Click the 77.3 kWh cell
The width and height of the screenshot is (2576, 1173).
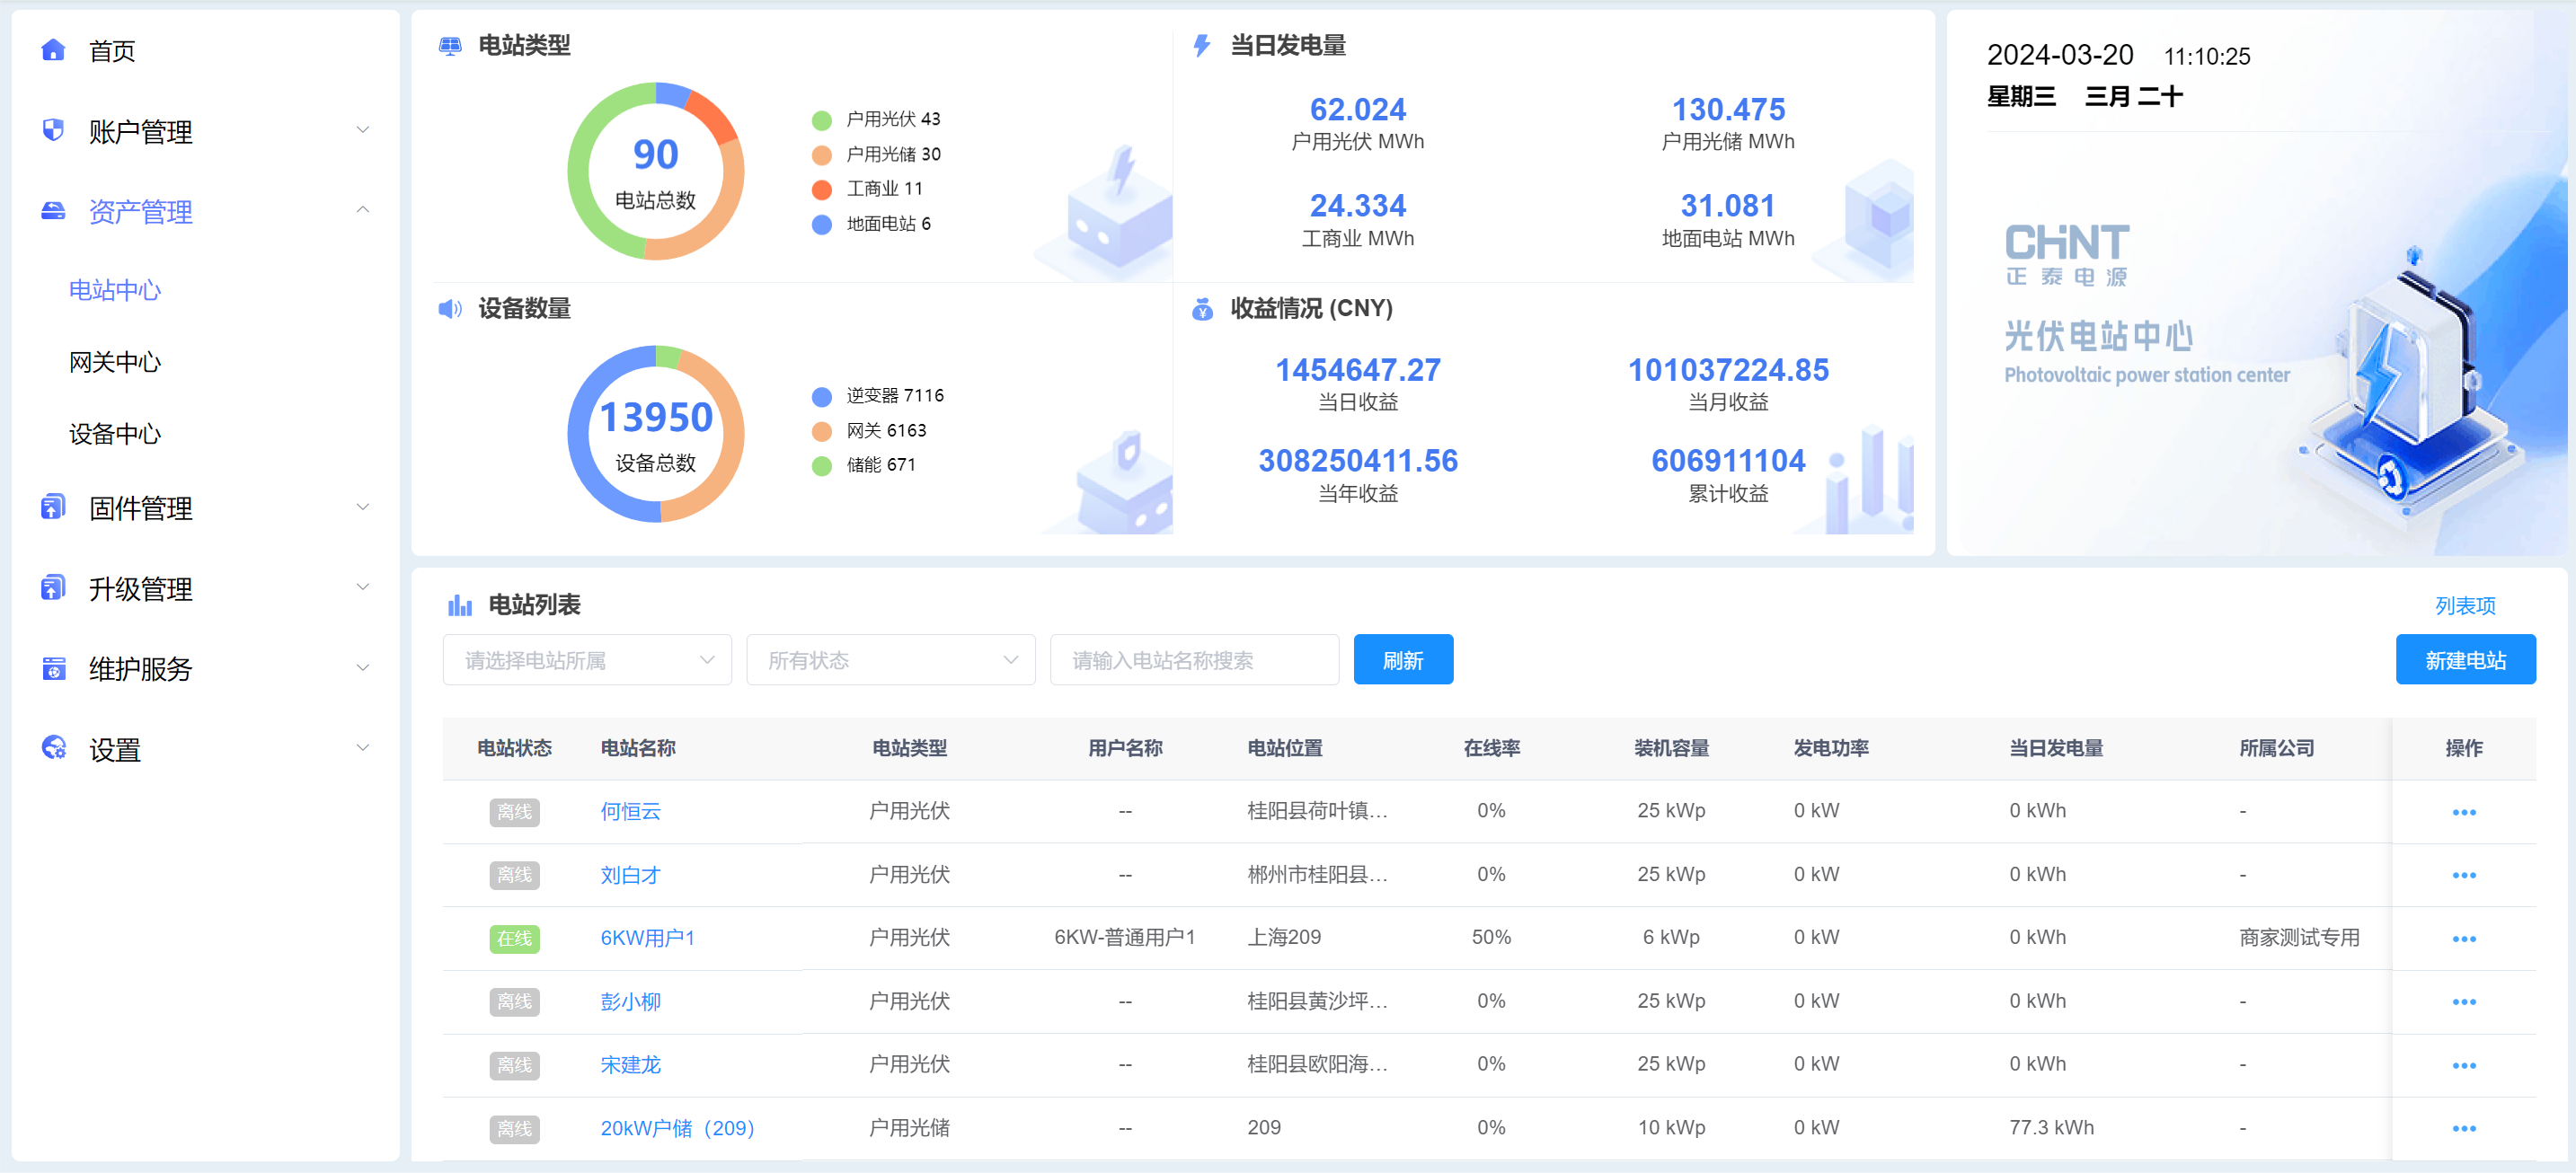click(2051, 1128)
